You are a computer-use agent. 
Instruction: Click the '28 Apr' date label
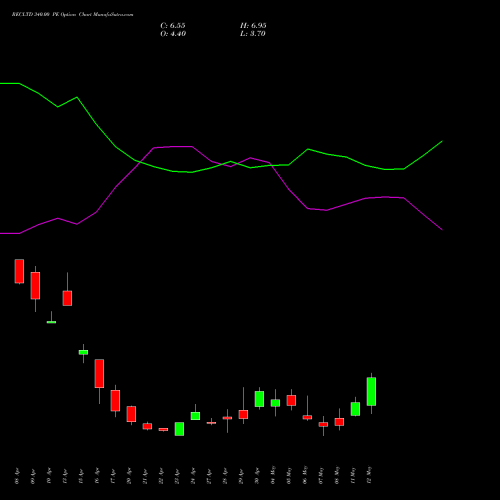(225, 476)
